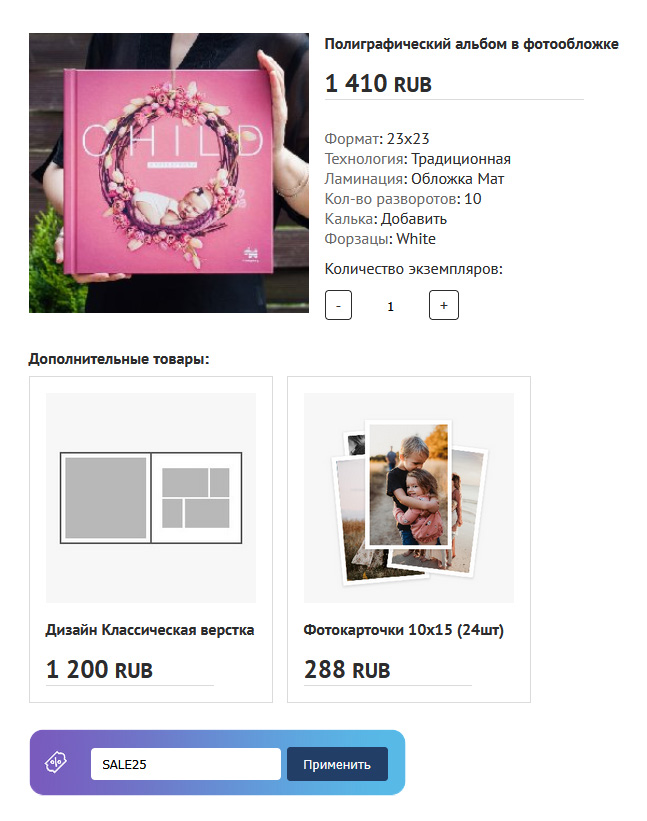Open Дизайн Классическая верстка product title
The height and width of the screenshot is (821, 647).
pos(150,630)
